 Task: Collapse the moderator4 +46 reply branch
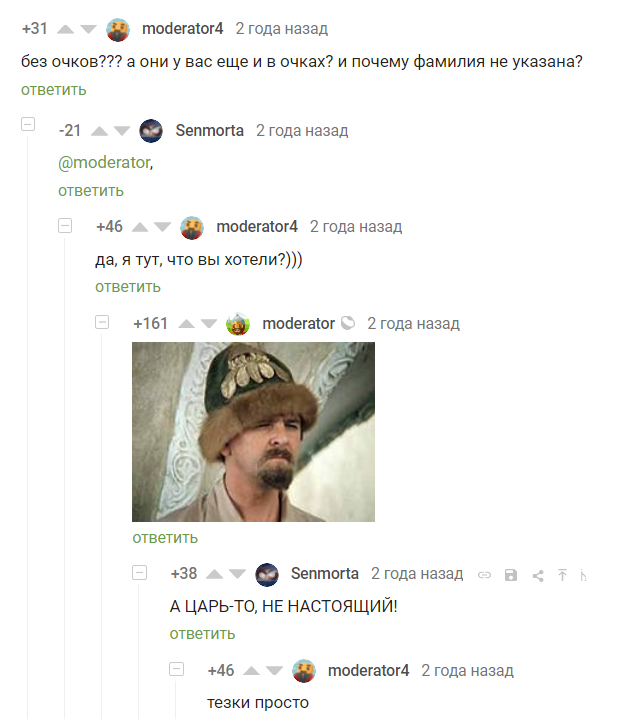[x=65, y=226]
